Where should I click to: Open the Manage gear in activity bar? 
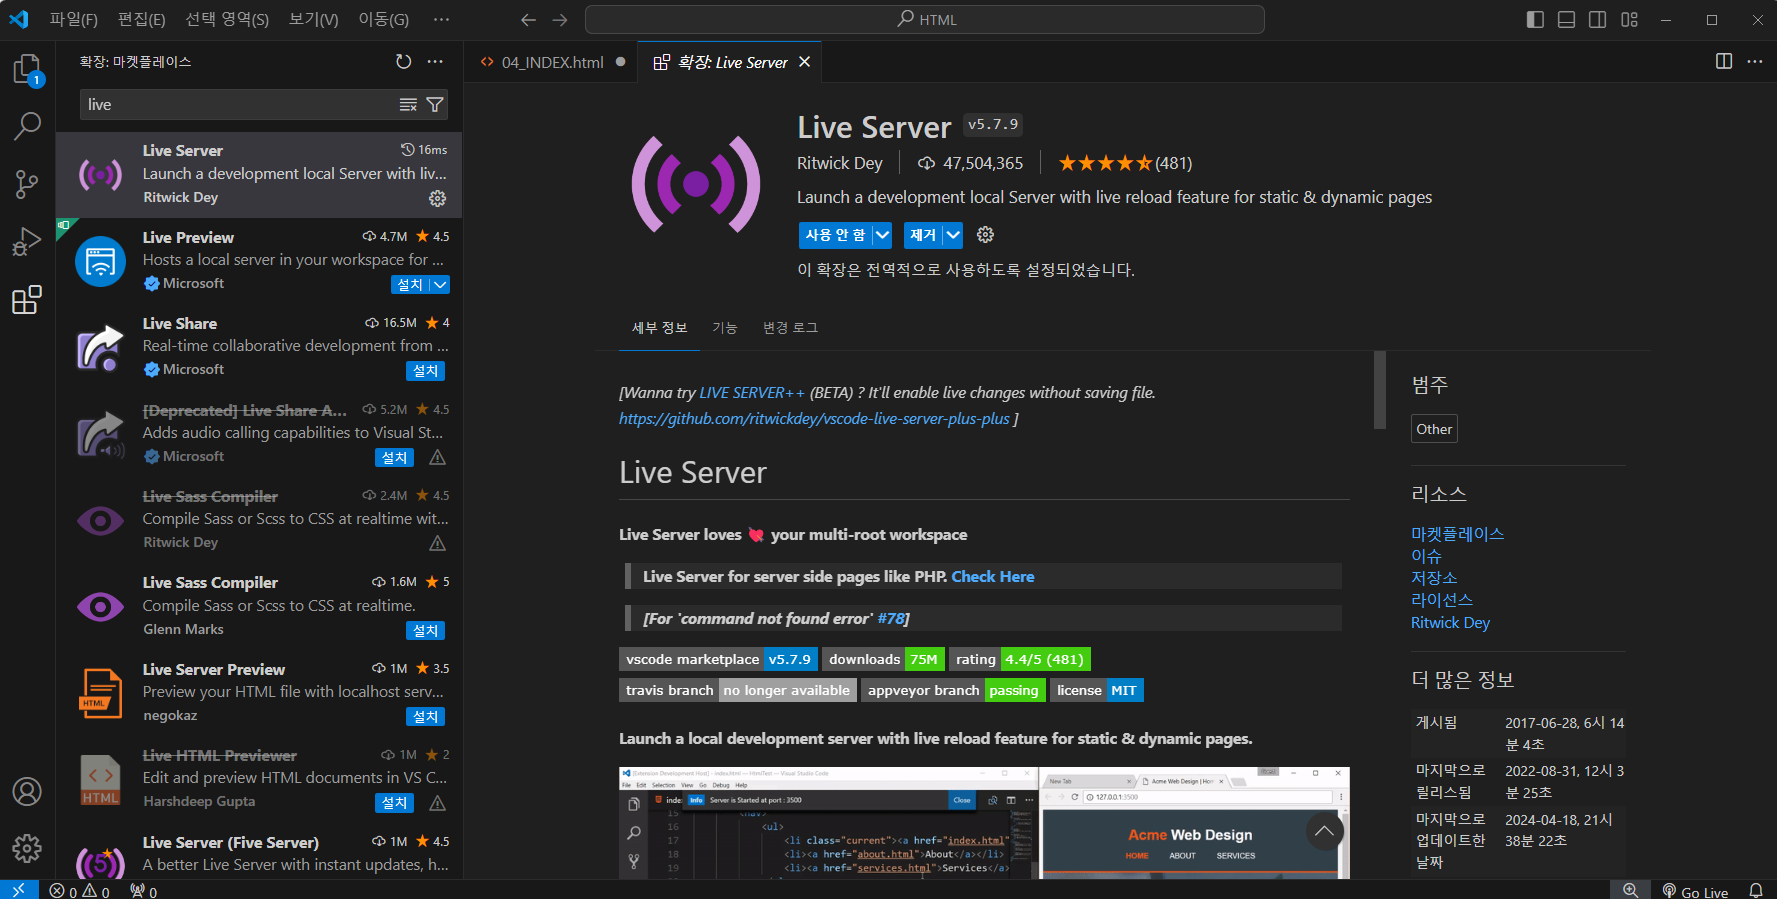point(27,849)
